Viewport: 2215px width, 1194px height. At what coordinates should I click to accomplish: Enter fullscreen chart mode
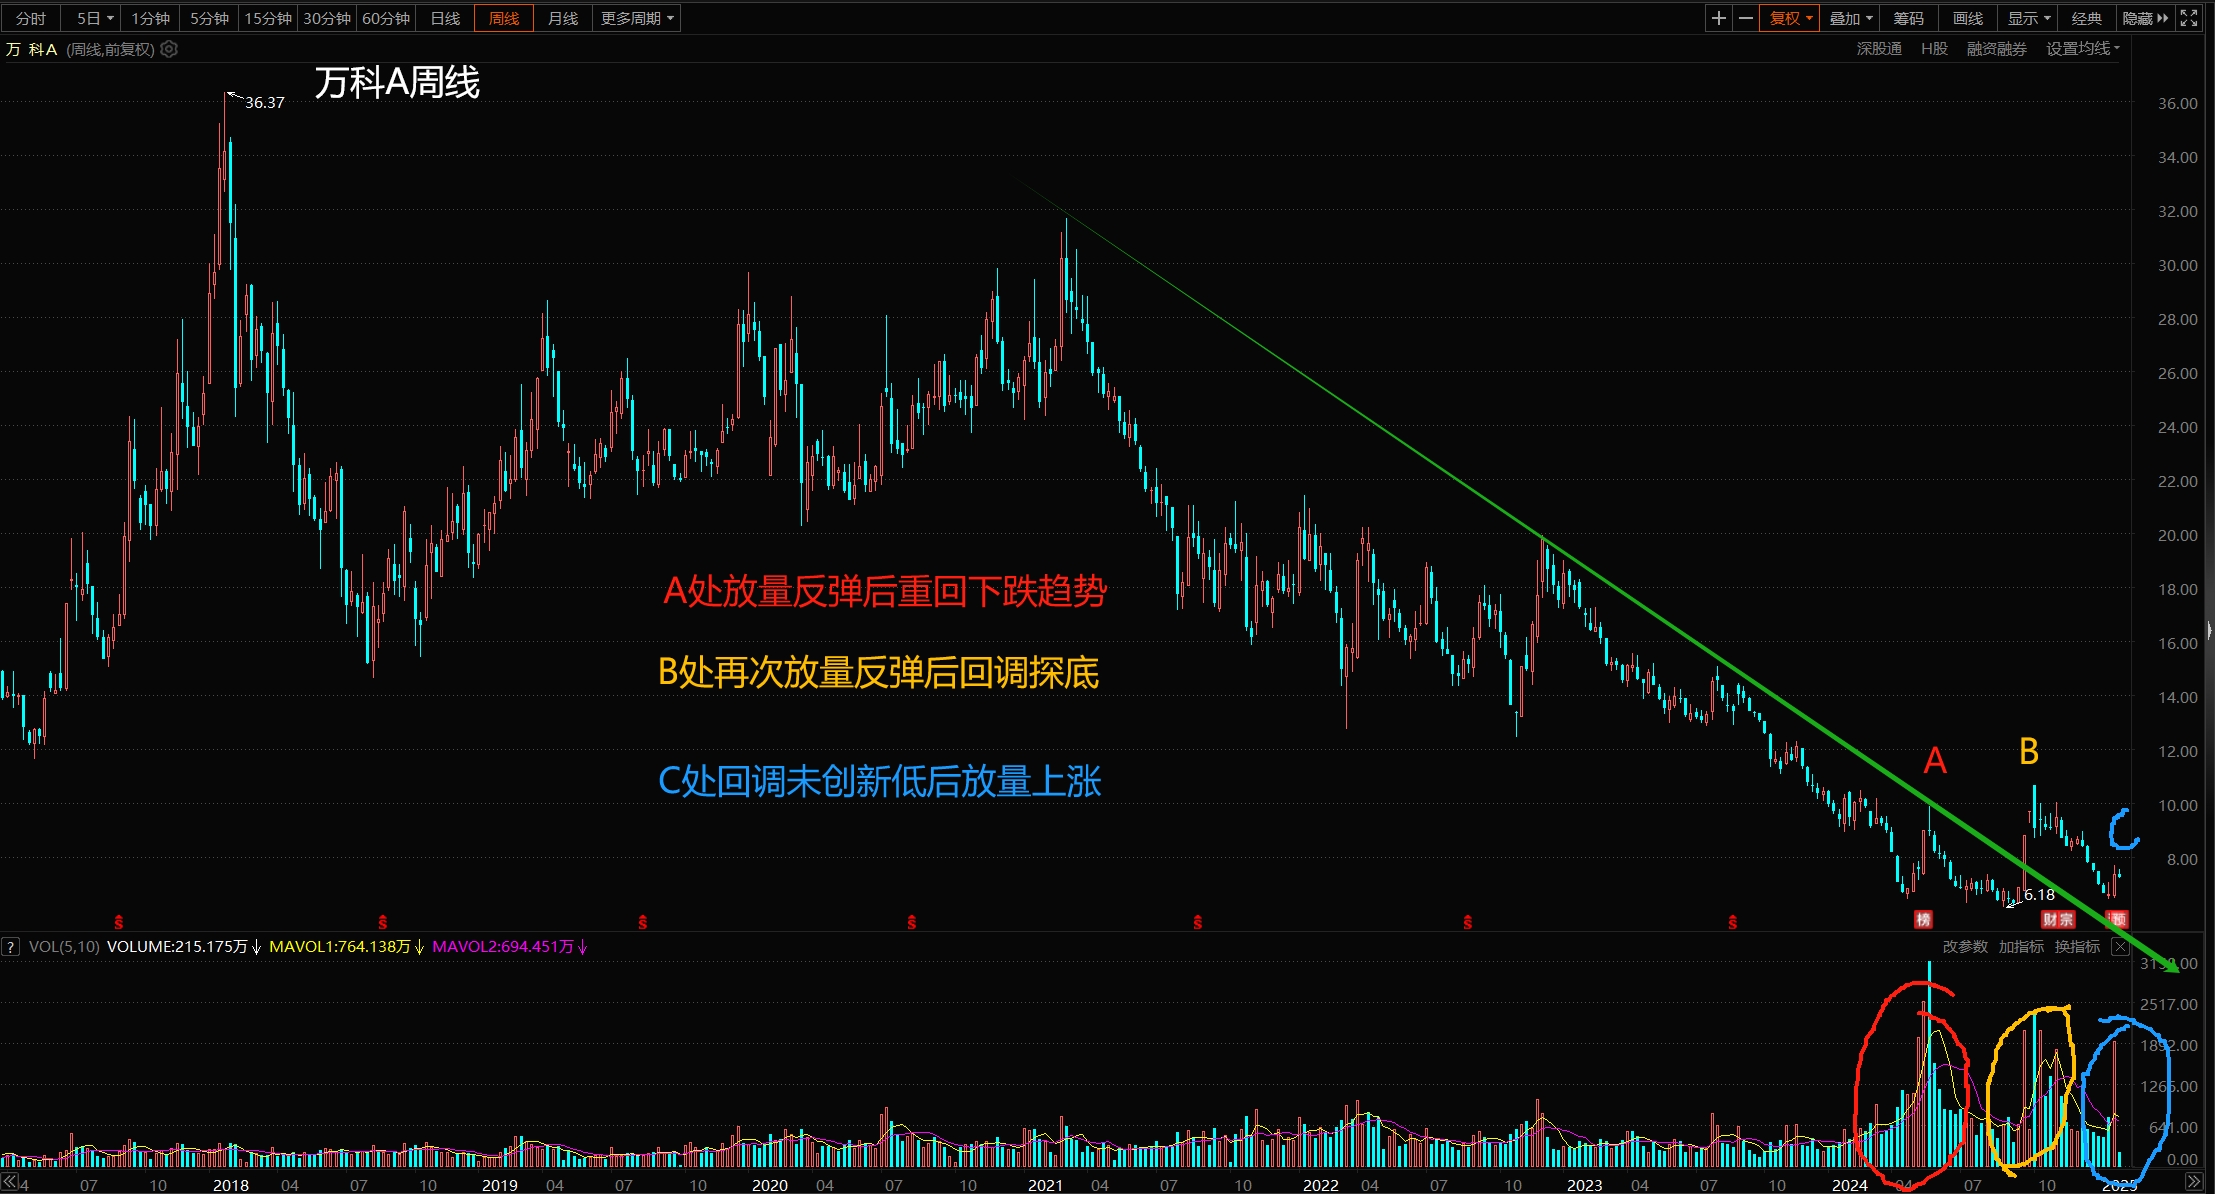tap(2189, 18)
